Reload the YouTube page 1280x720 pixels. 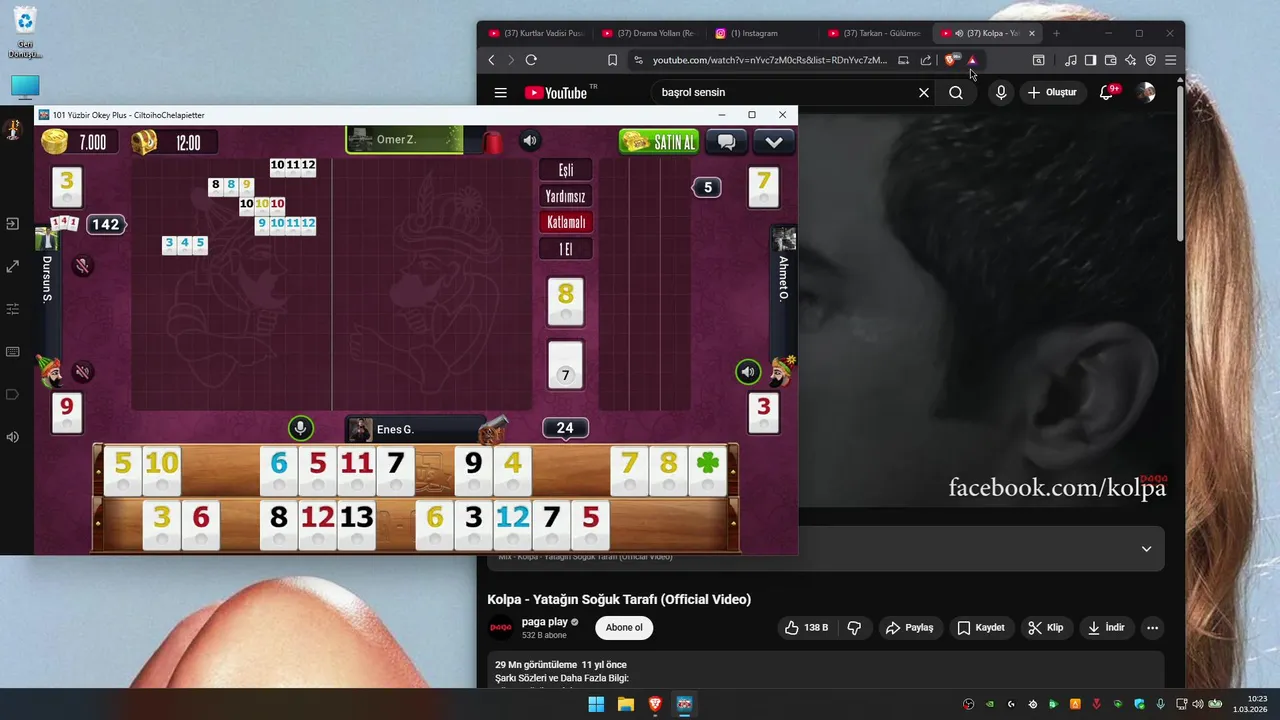[531, 60]
